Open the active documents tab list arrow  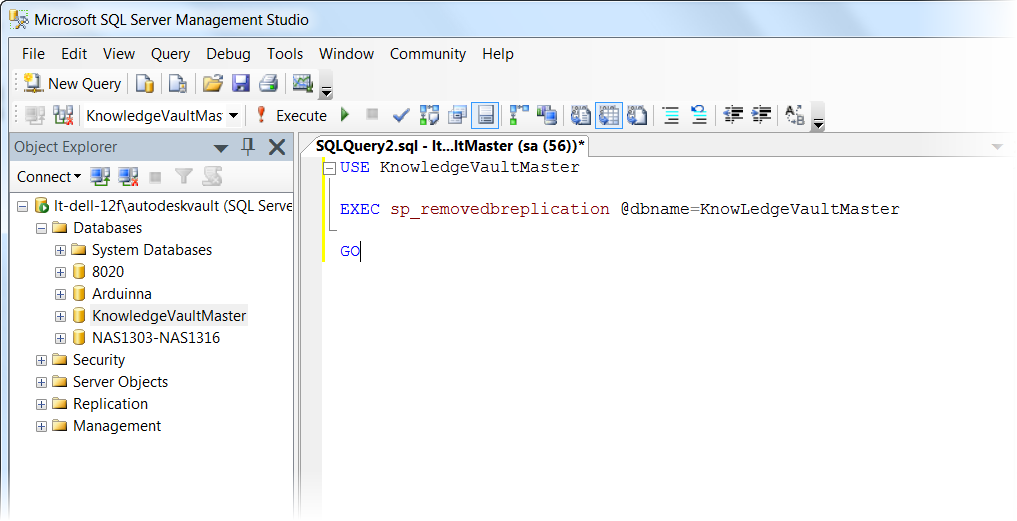tap(998, 147)
